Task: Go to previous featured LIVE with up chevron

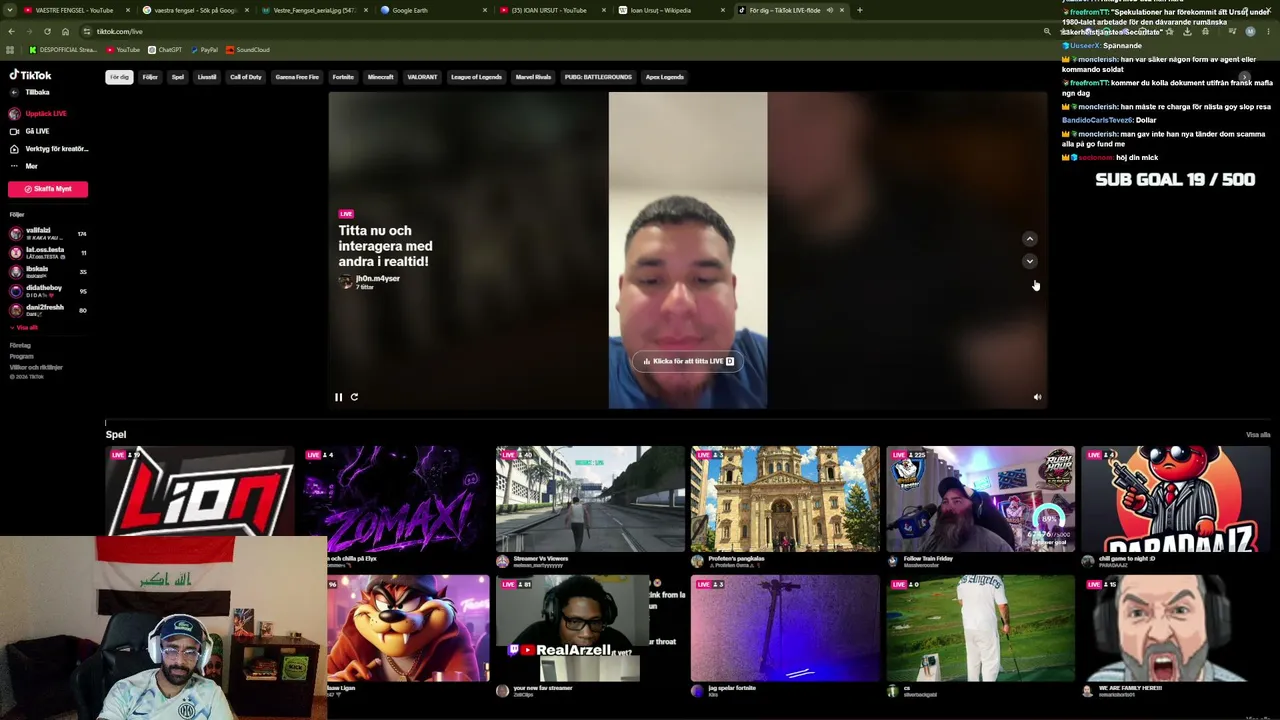Action: pos(1029,239)
